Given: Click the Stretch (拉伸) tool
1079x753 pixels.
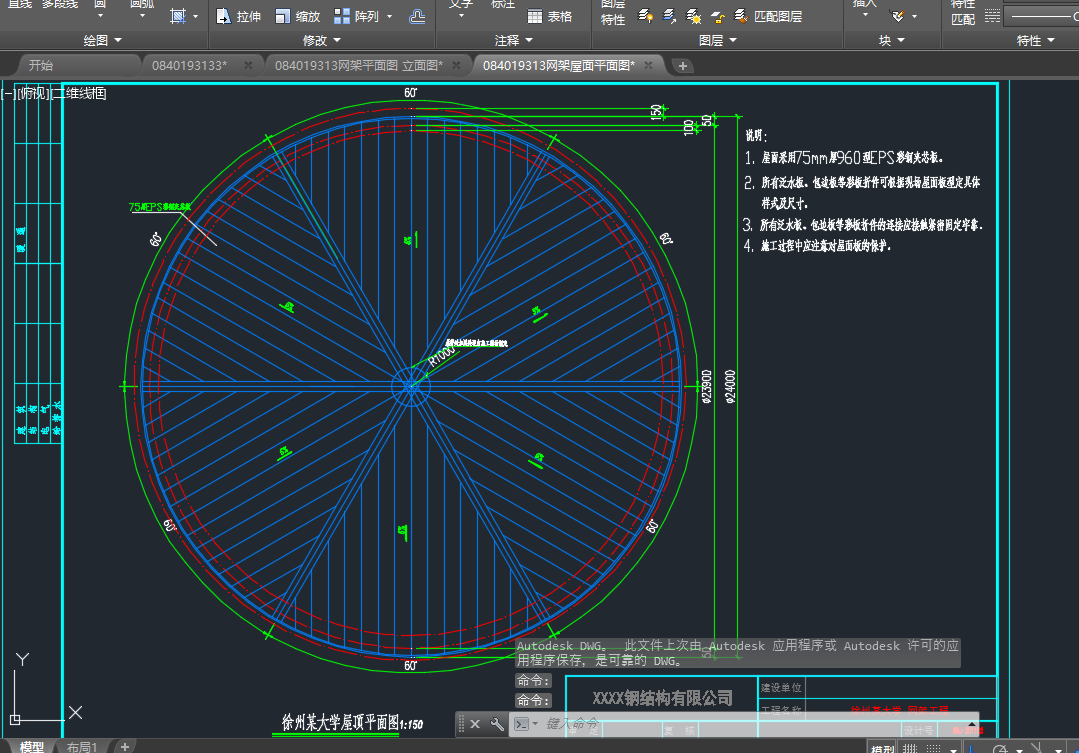Looking at the screenshot, I should pyautogui.click(x=237, y=16).
